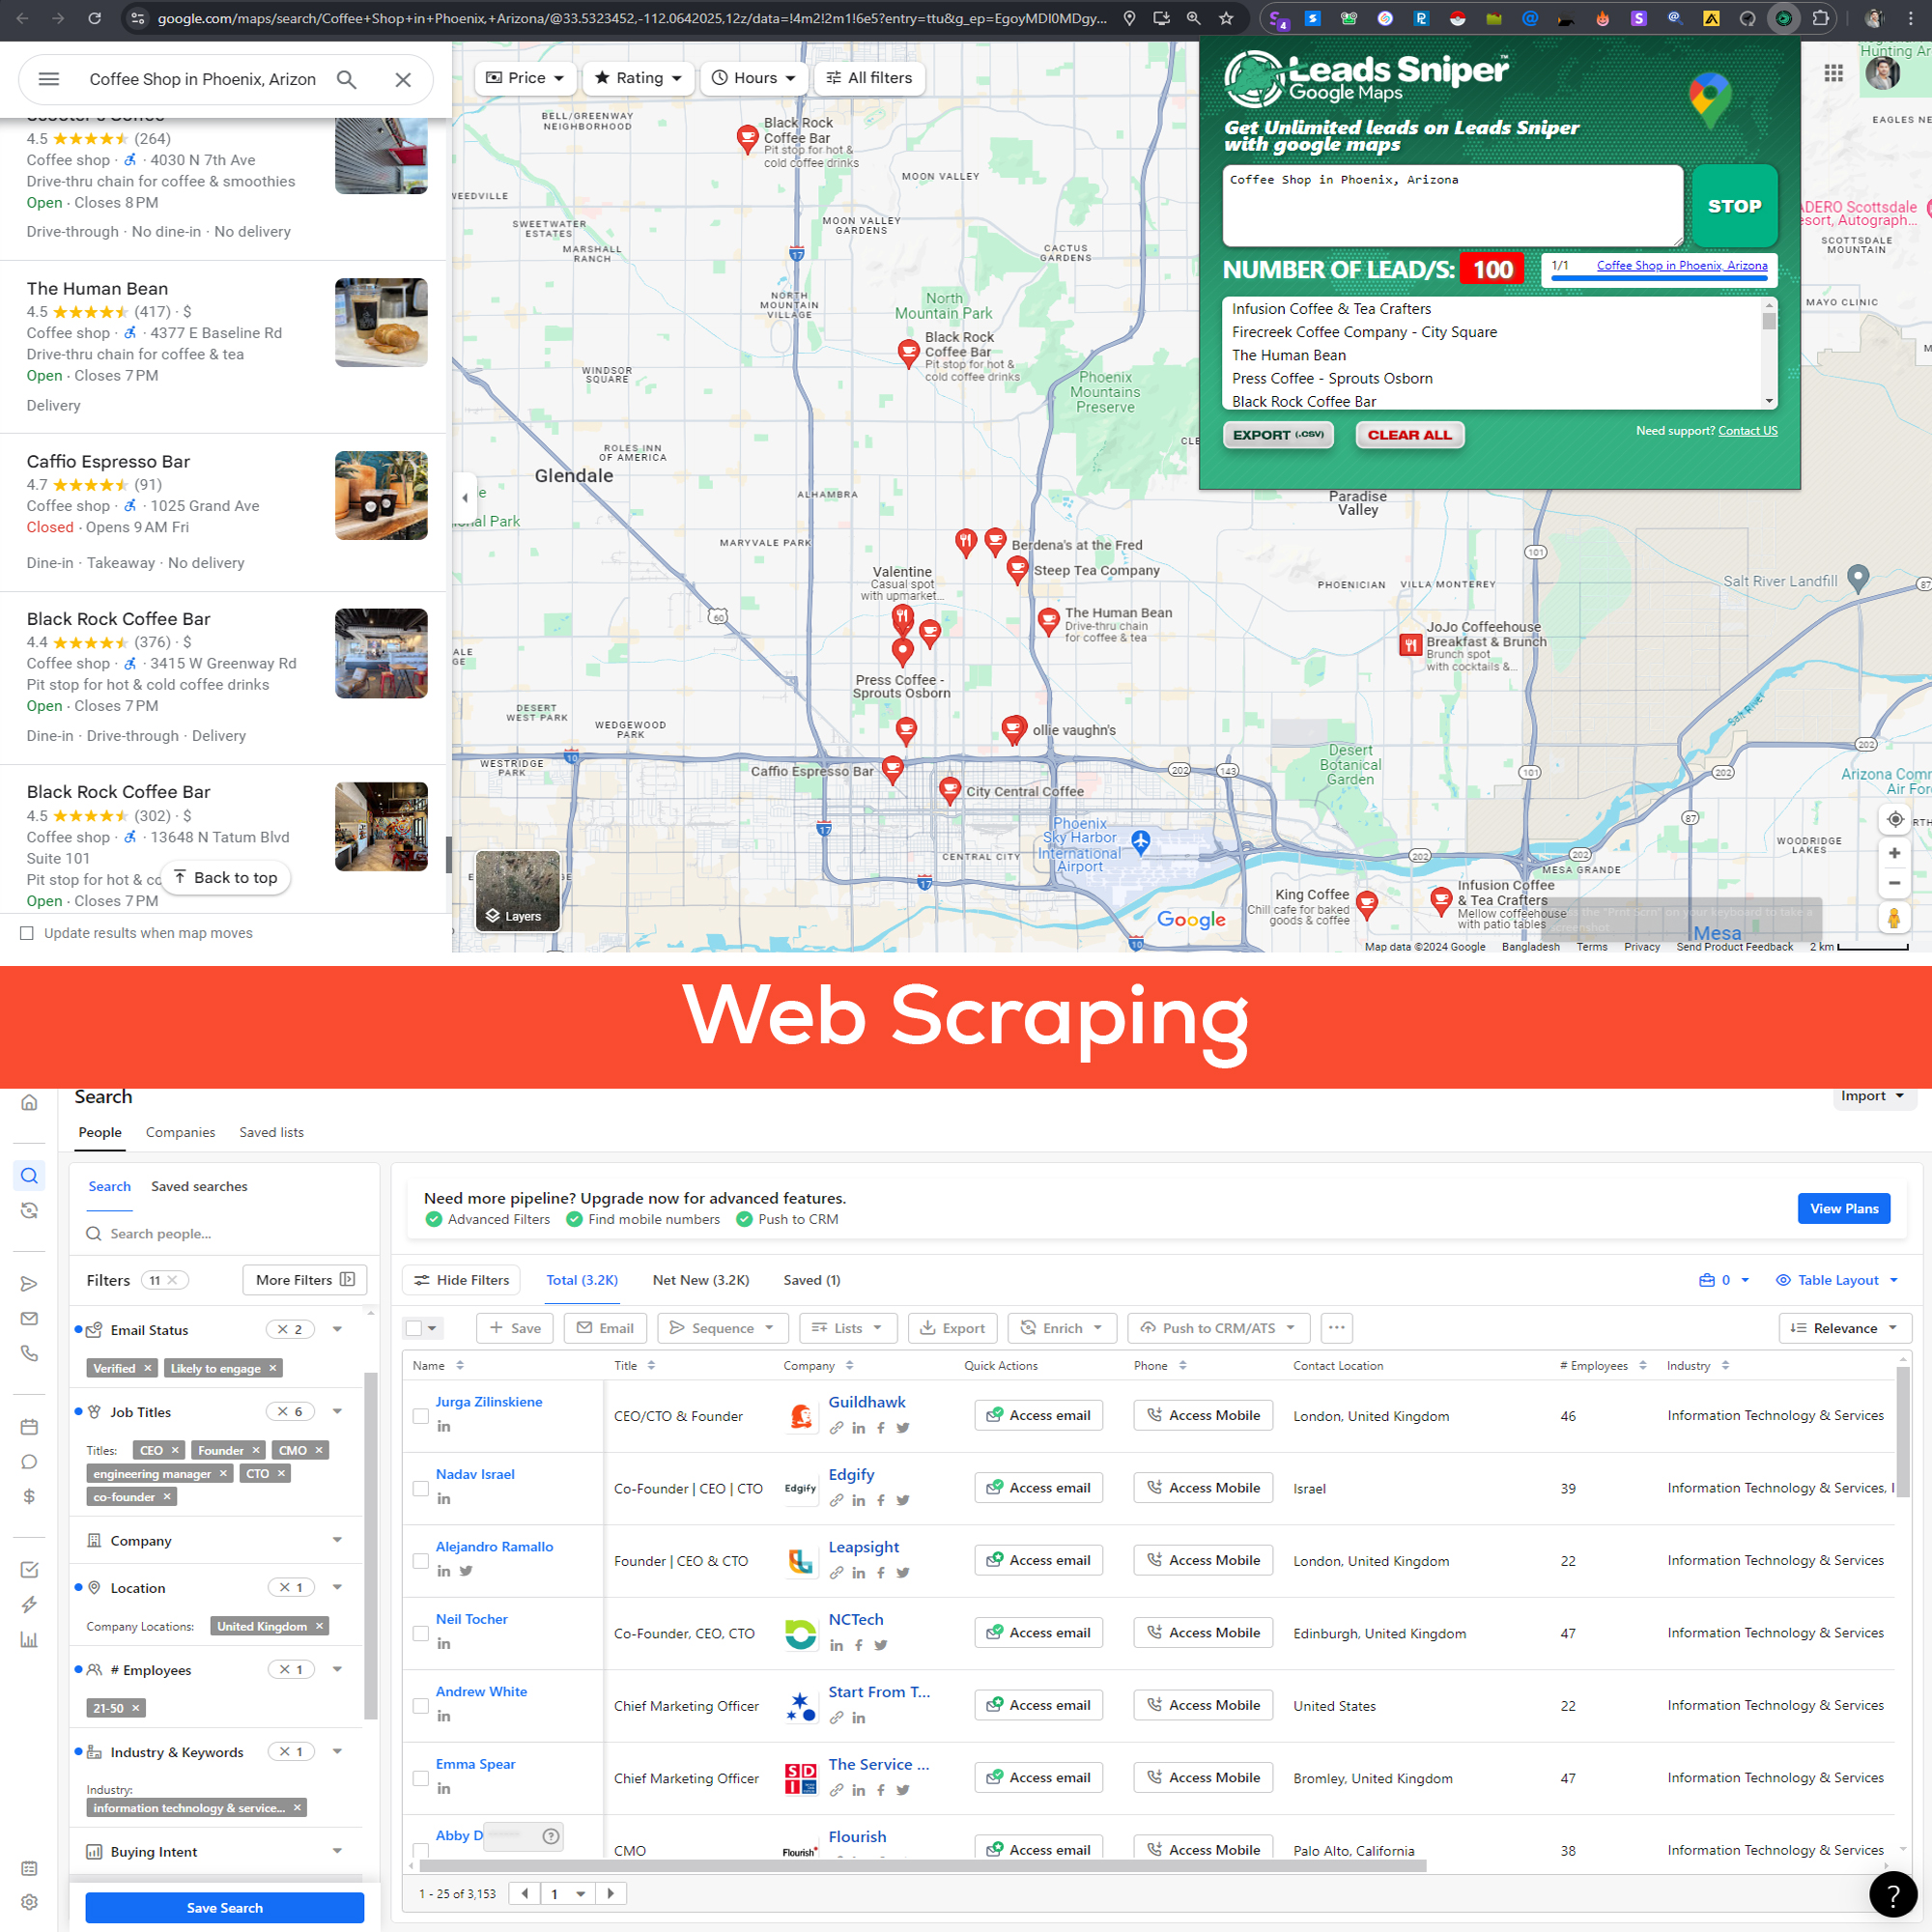Open Google apps grid icon
Screen dimensions: 1932x1932
[1833, 73]
